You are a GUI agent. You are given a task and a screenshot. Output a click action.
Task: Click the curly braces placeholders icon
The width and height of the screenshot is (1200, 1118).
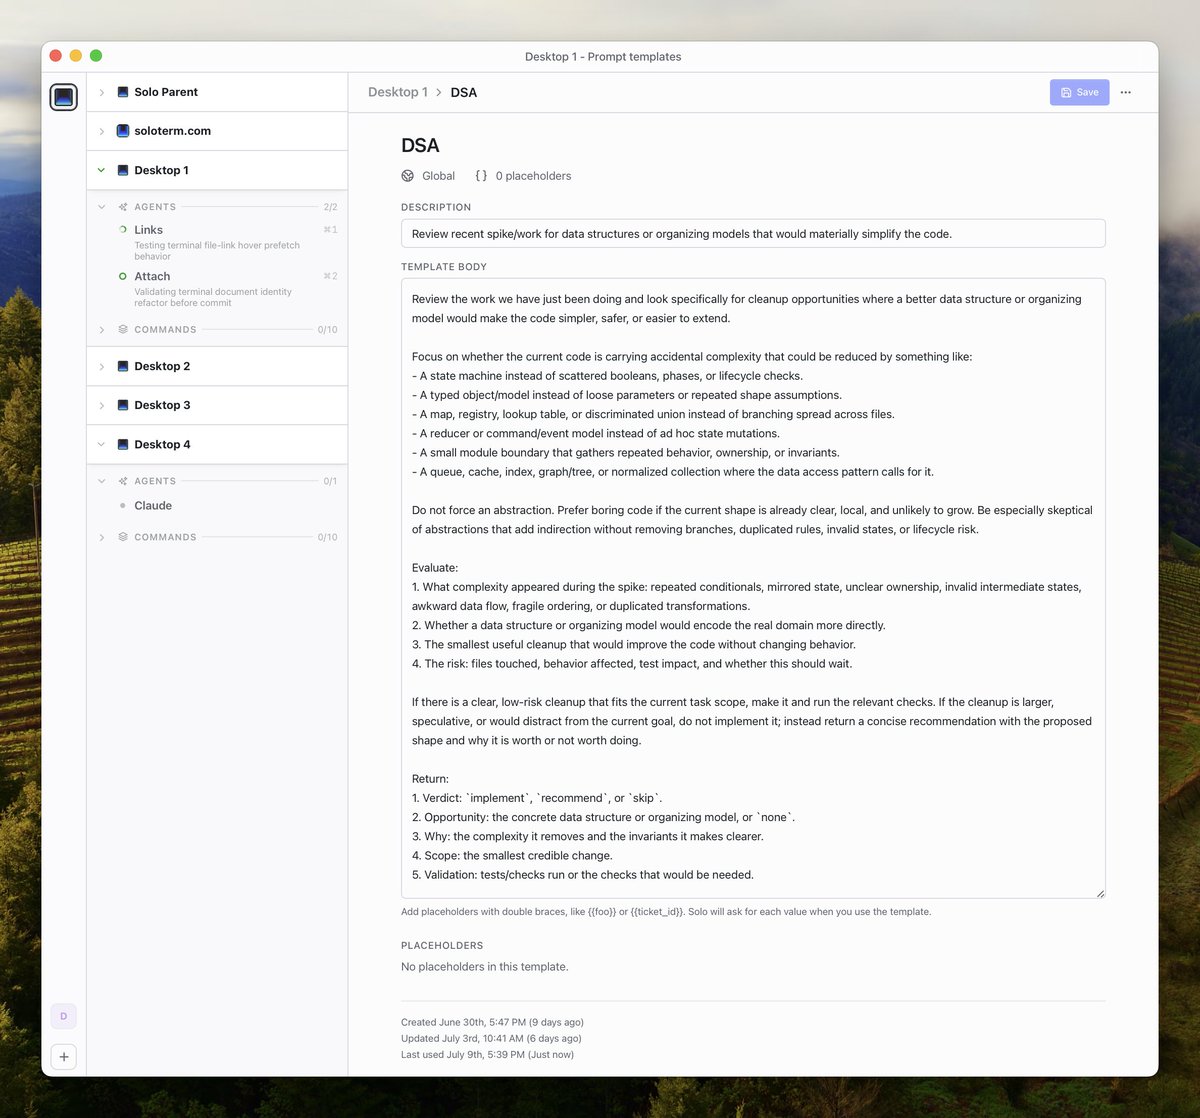coord(481,176)
